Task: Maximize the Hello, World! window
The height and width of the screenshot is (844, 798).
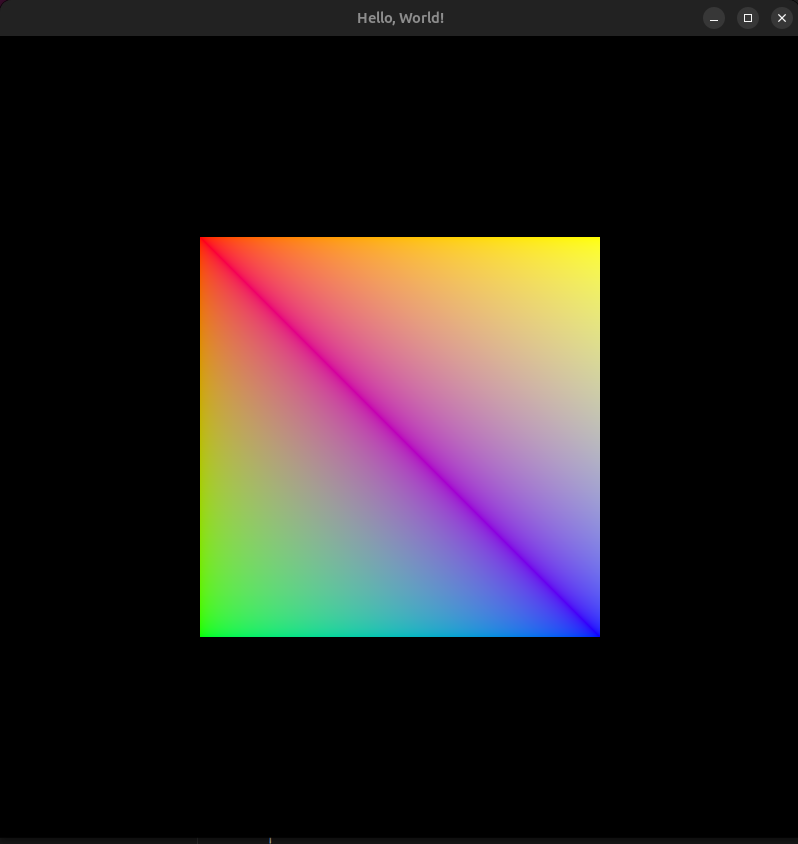Action: pyautogui.click(x=747, y=18)
